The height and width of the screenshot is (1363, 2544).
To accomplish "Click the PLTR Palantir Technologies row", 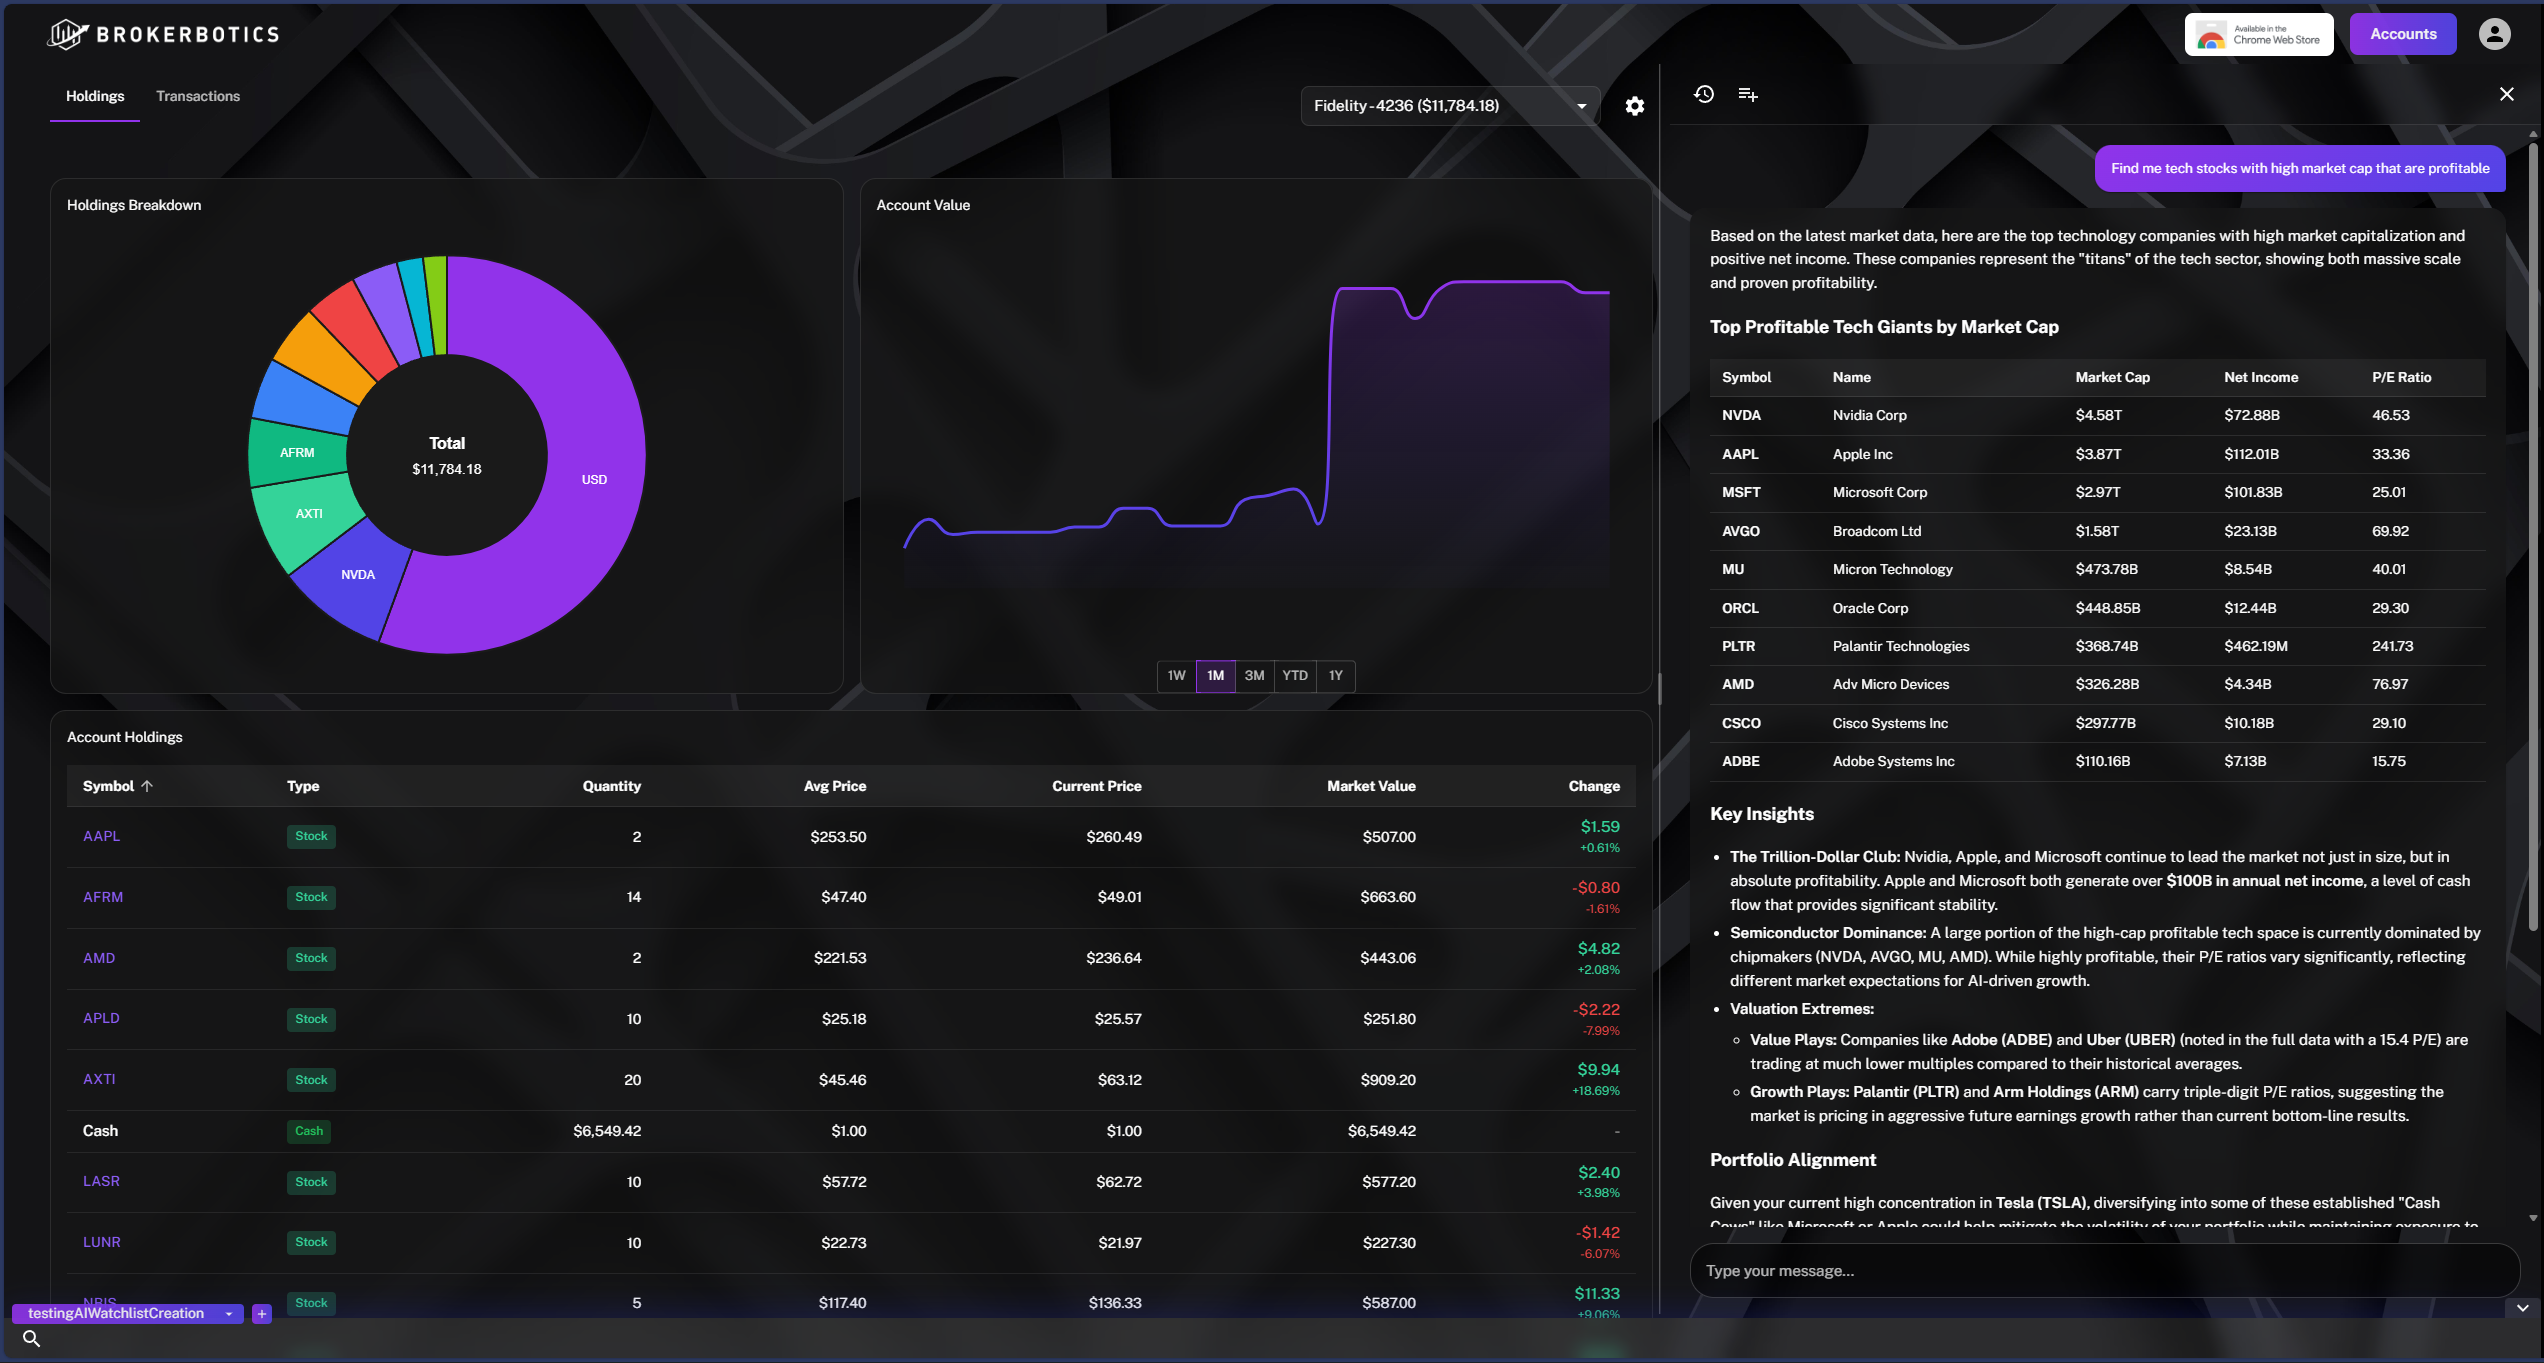I will click(x=2097, y=646).
